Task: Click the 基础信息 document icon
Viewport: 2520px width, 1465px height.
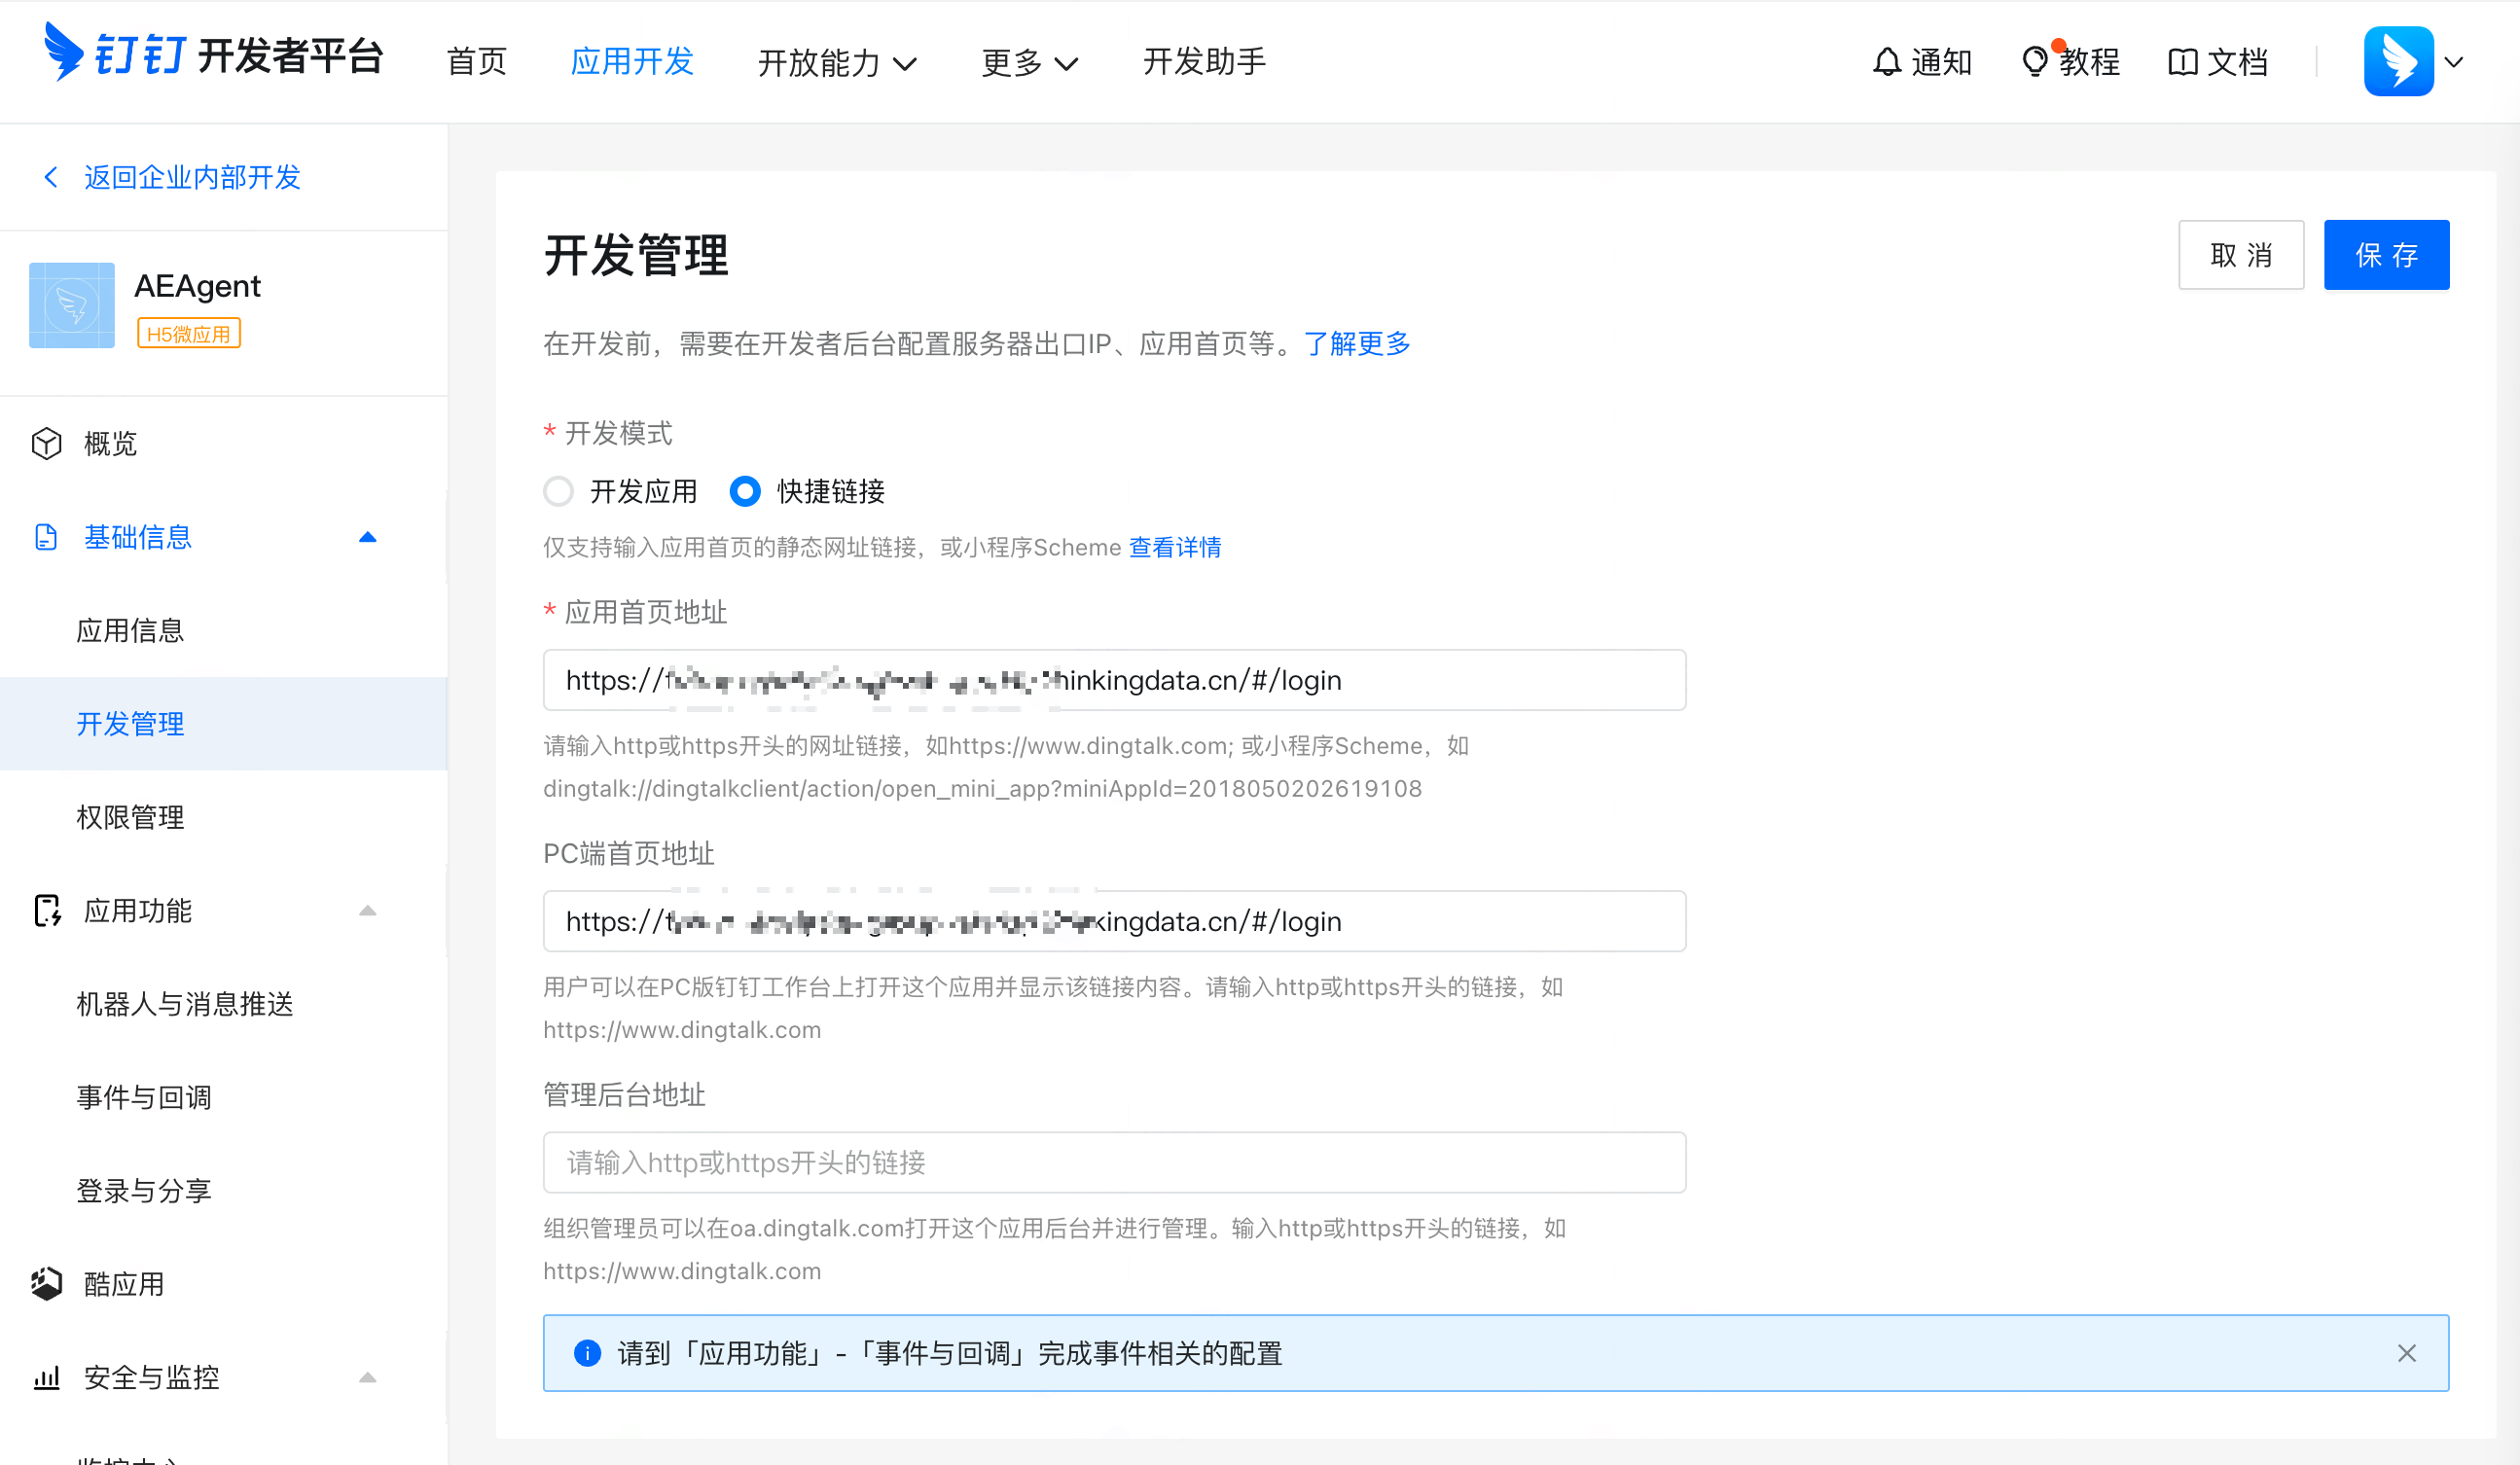Action: tap(46, 537)
